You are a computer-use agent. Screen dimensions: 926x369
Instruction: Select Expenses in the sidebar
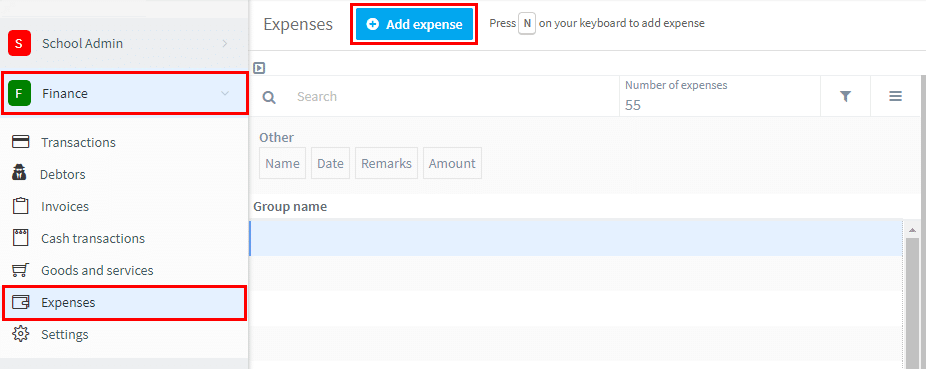[x=125, y=303]
